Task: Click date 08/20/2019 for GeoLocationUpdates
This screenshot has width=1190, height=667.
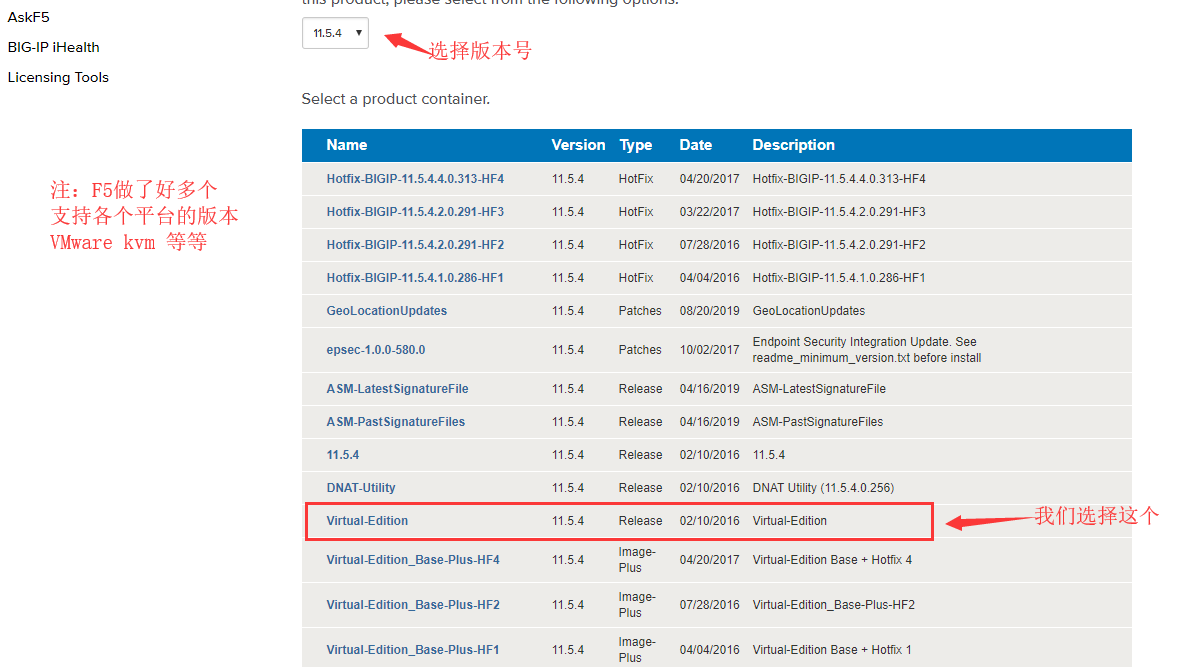Action: (x=710, y=311)
